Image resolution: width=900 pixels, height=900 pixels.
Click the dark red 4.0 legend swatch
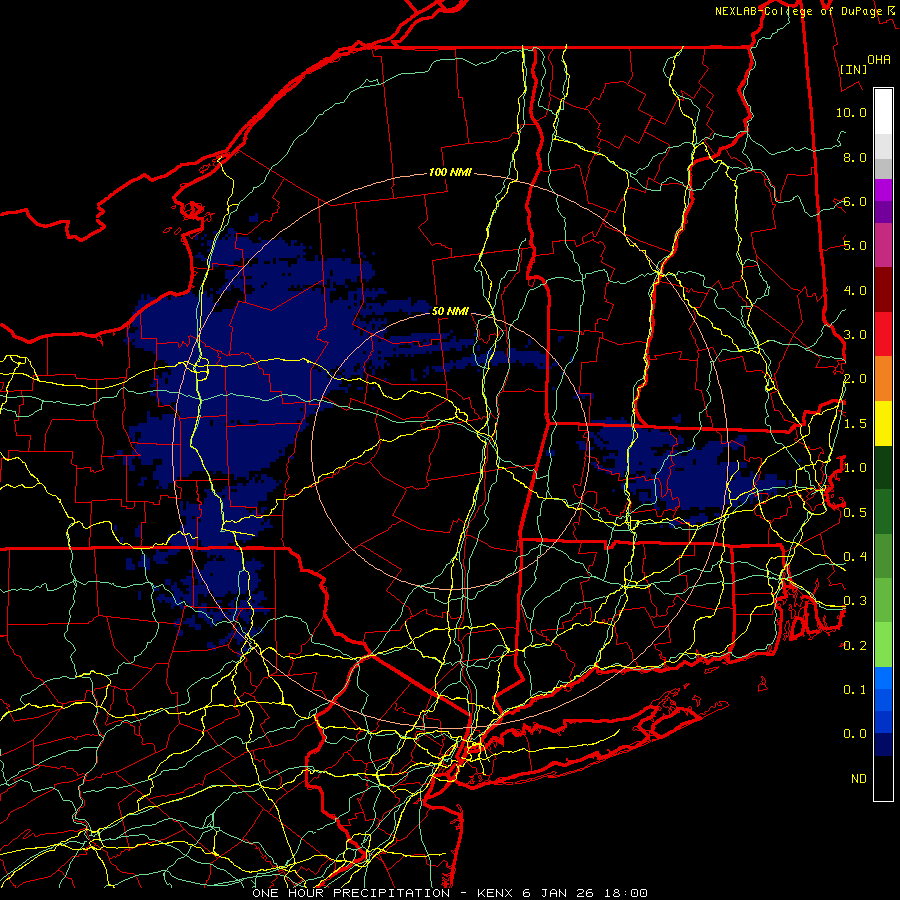[883, 290]
